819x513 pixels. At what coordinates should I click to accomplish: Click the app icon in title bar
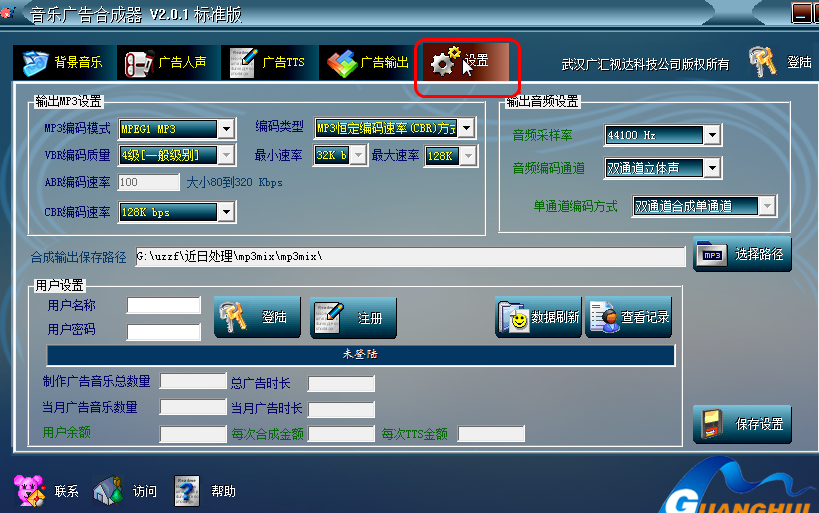(x=7, y=11)
